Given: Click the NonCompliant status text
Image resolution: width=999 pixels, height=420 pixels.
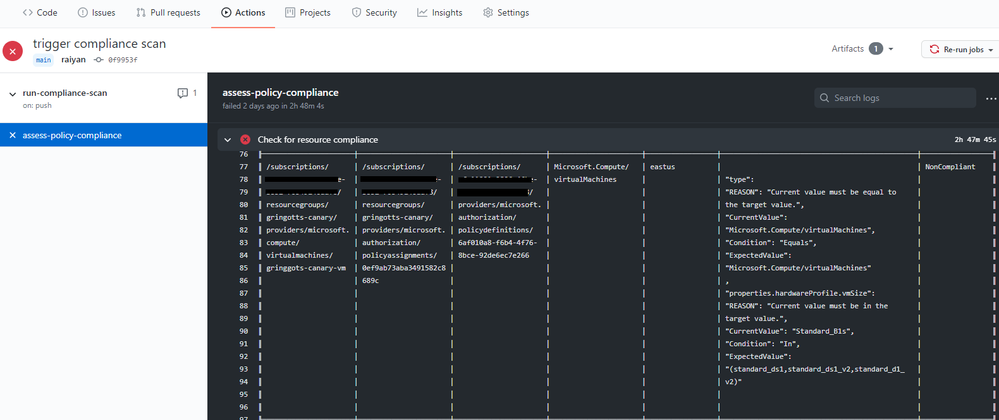Looking at the screenshot, I should (950, 167).
